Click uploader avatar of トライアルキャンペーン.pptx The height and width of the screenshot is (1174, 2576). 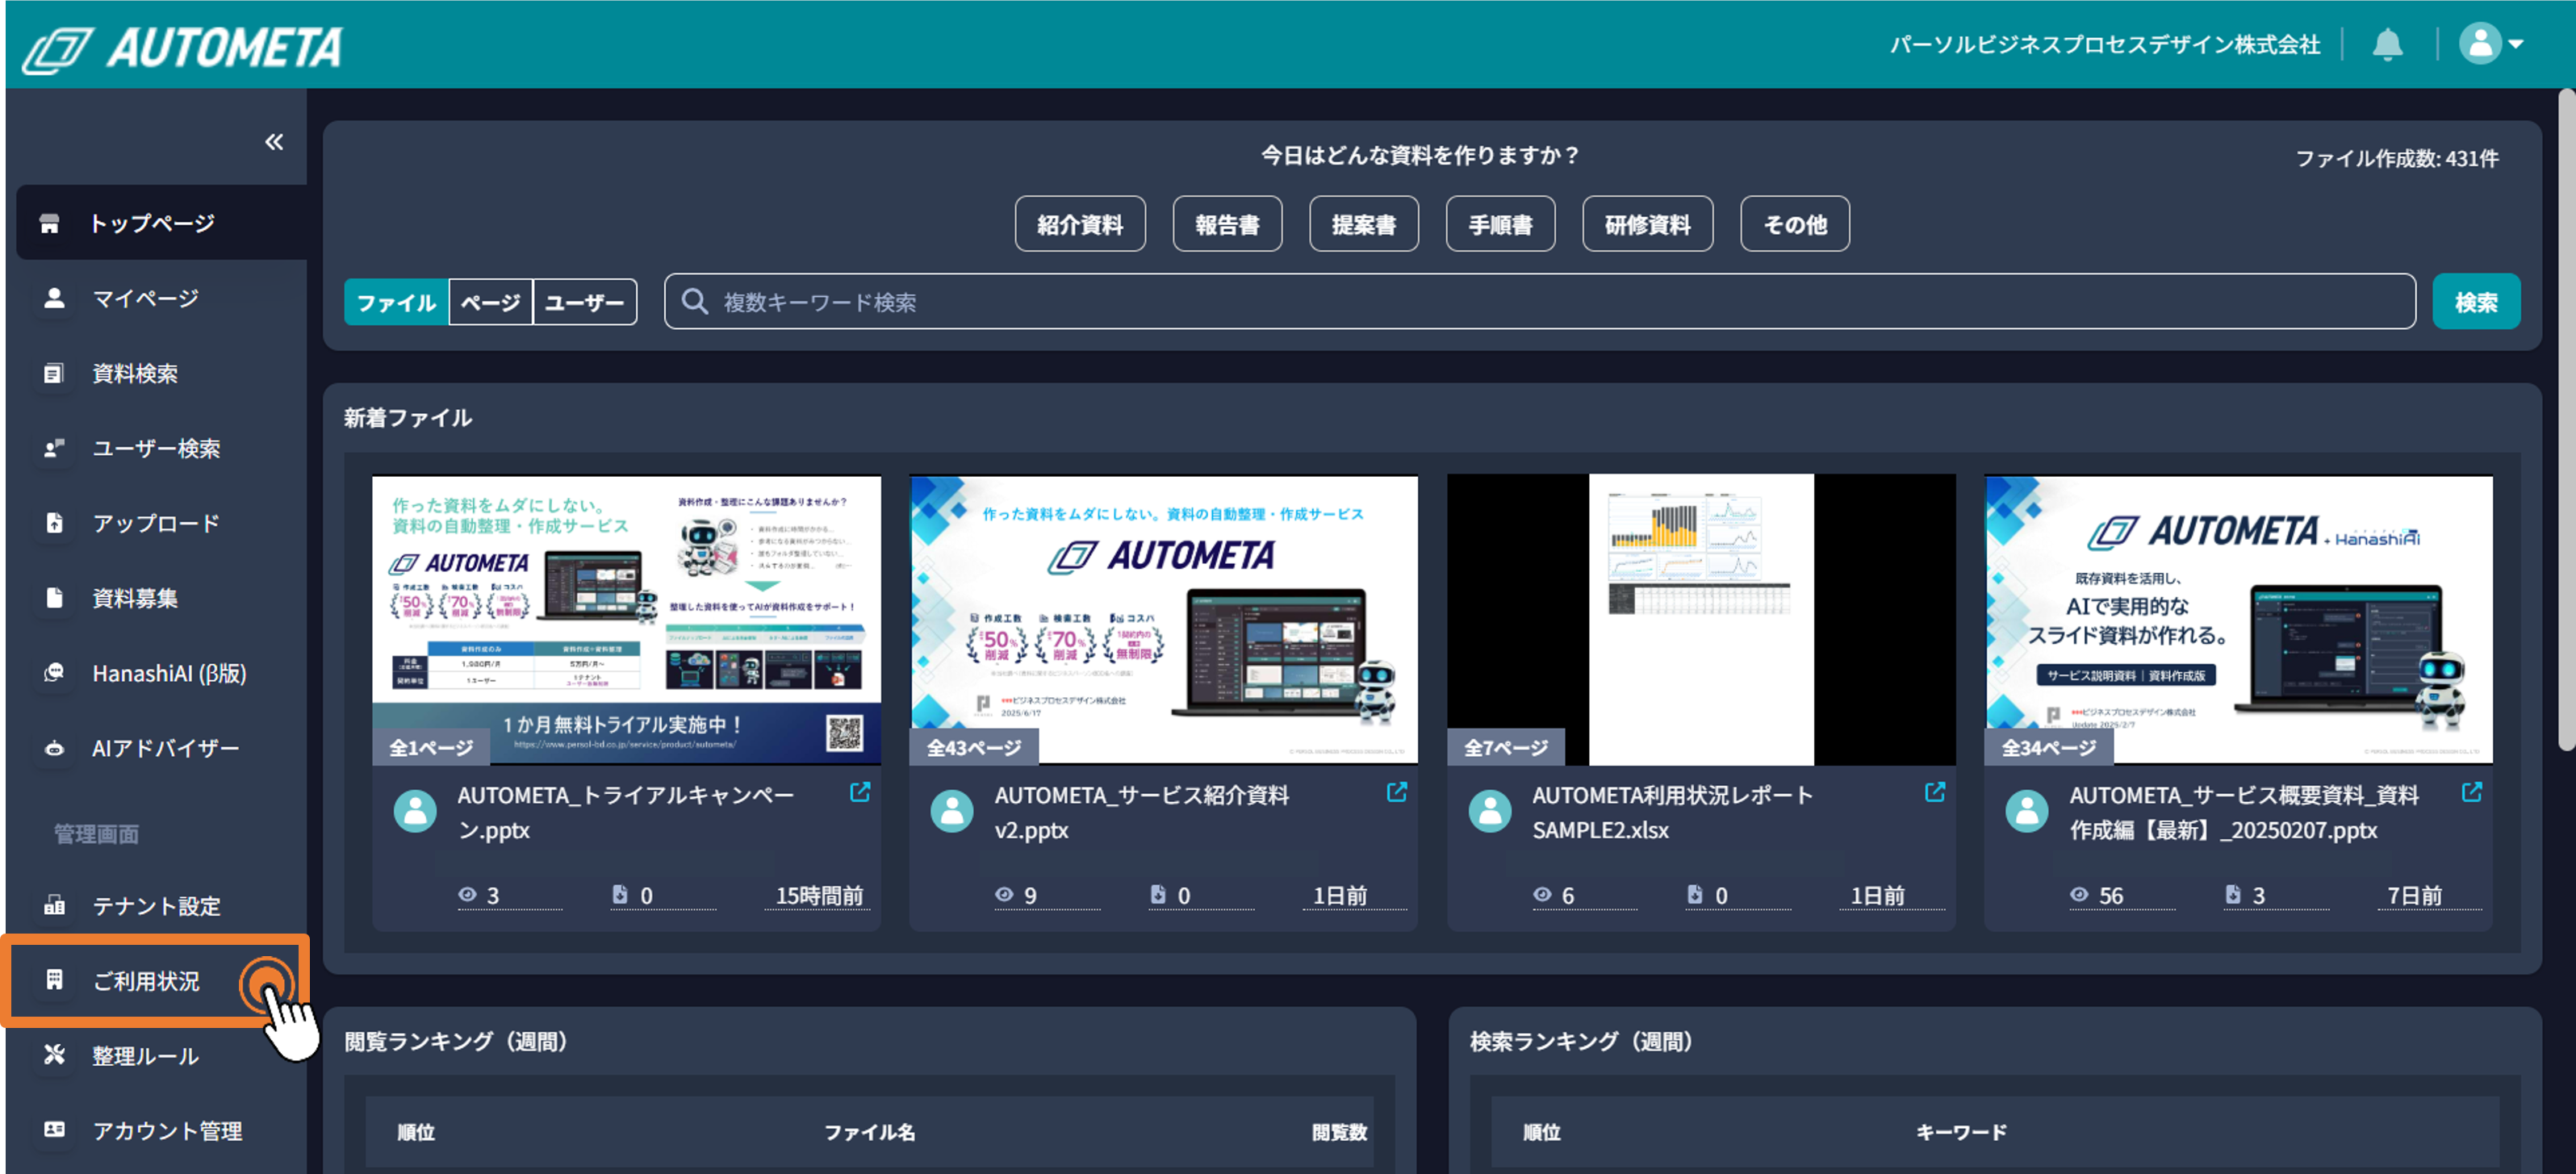pos(415,811)
